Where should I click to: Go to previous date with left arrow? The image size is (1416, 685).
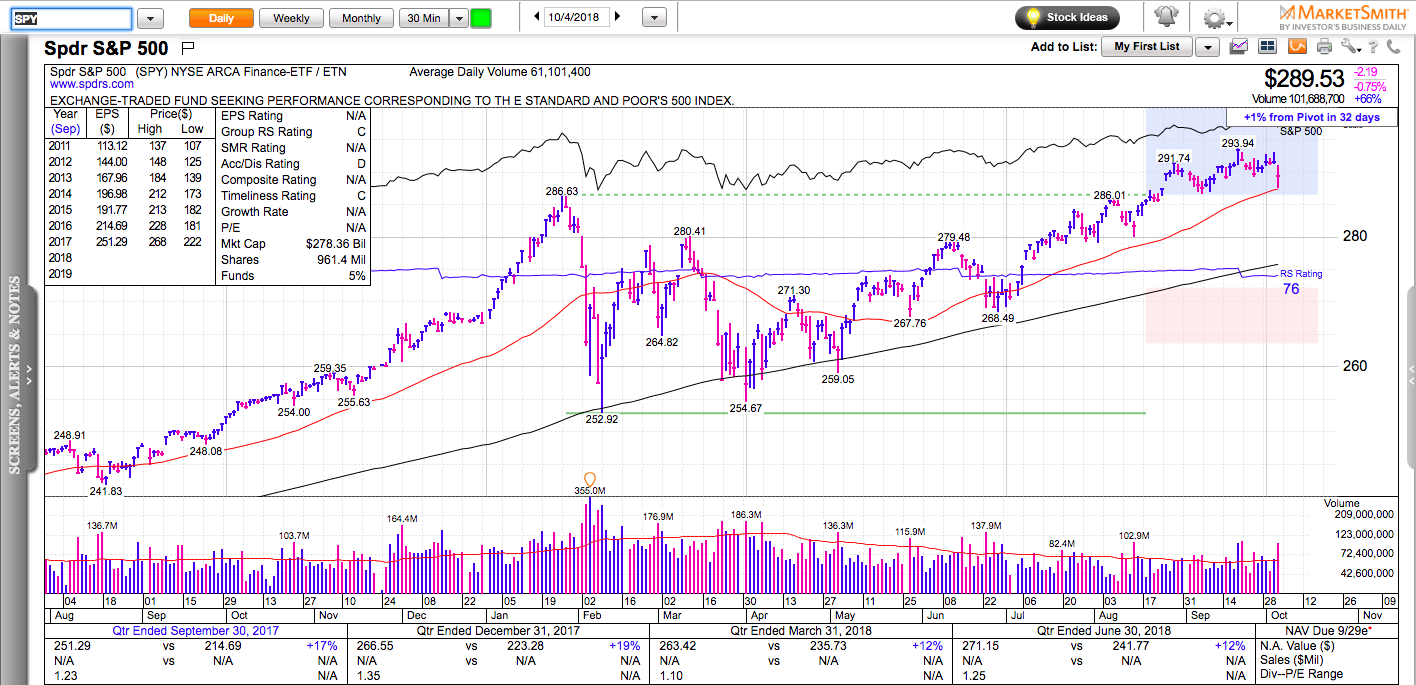point(537,17)
